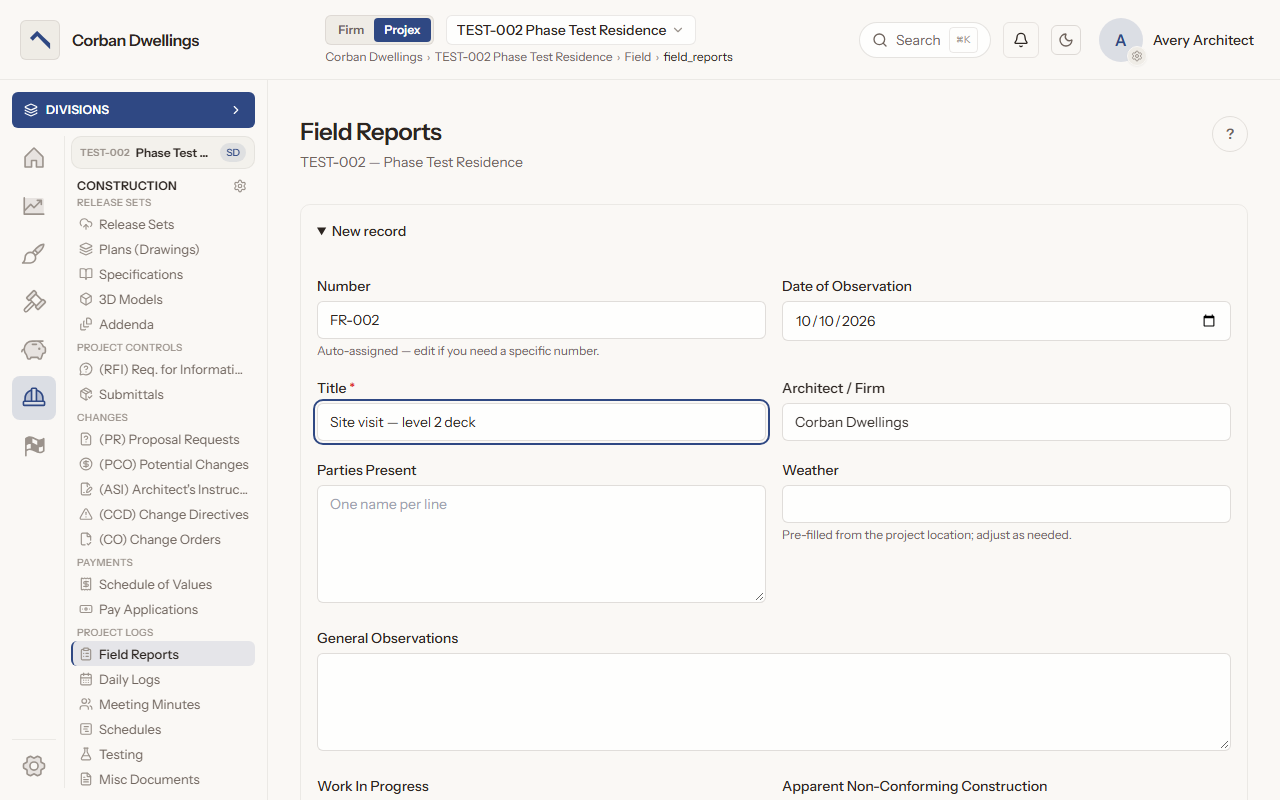The height and width of the screenshot is (800, 1280).
Task: Click the Architect / Firm input field
Action: tap(1006, 422)
